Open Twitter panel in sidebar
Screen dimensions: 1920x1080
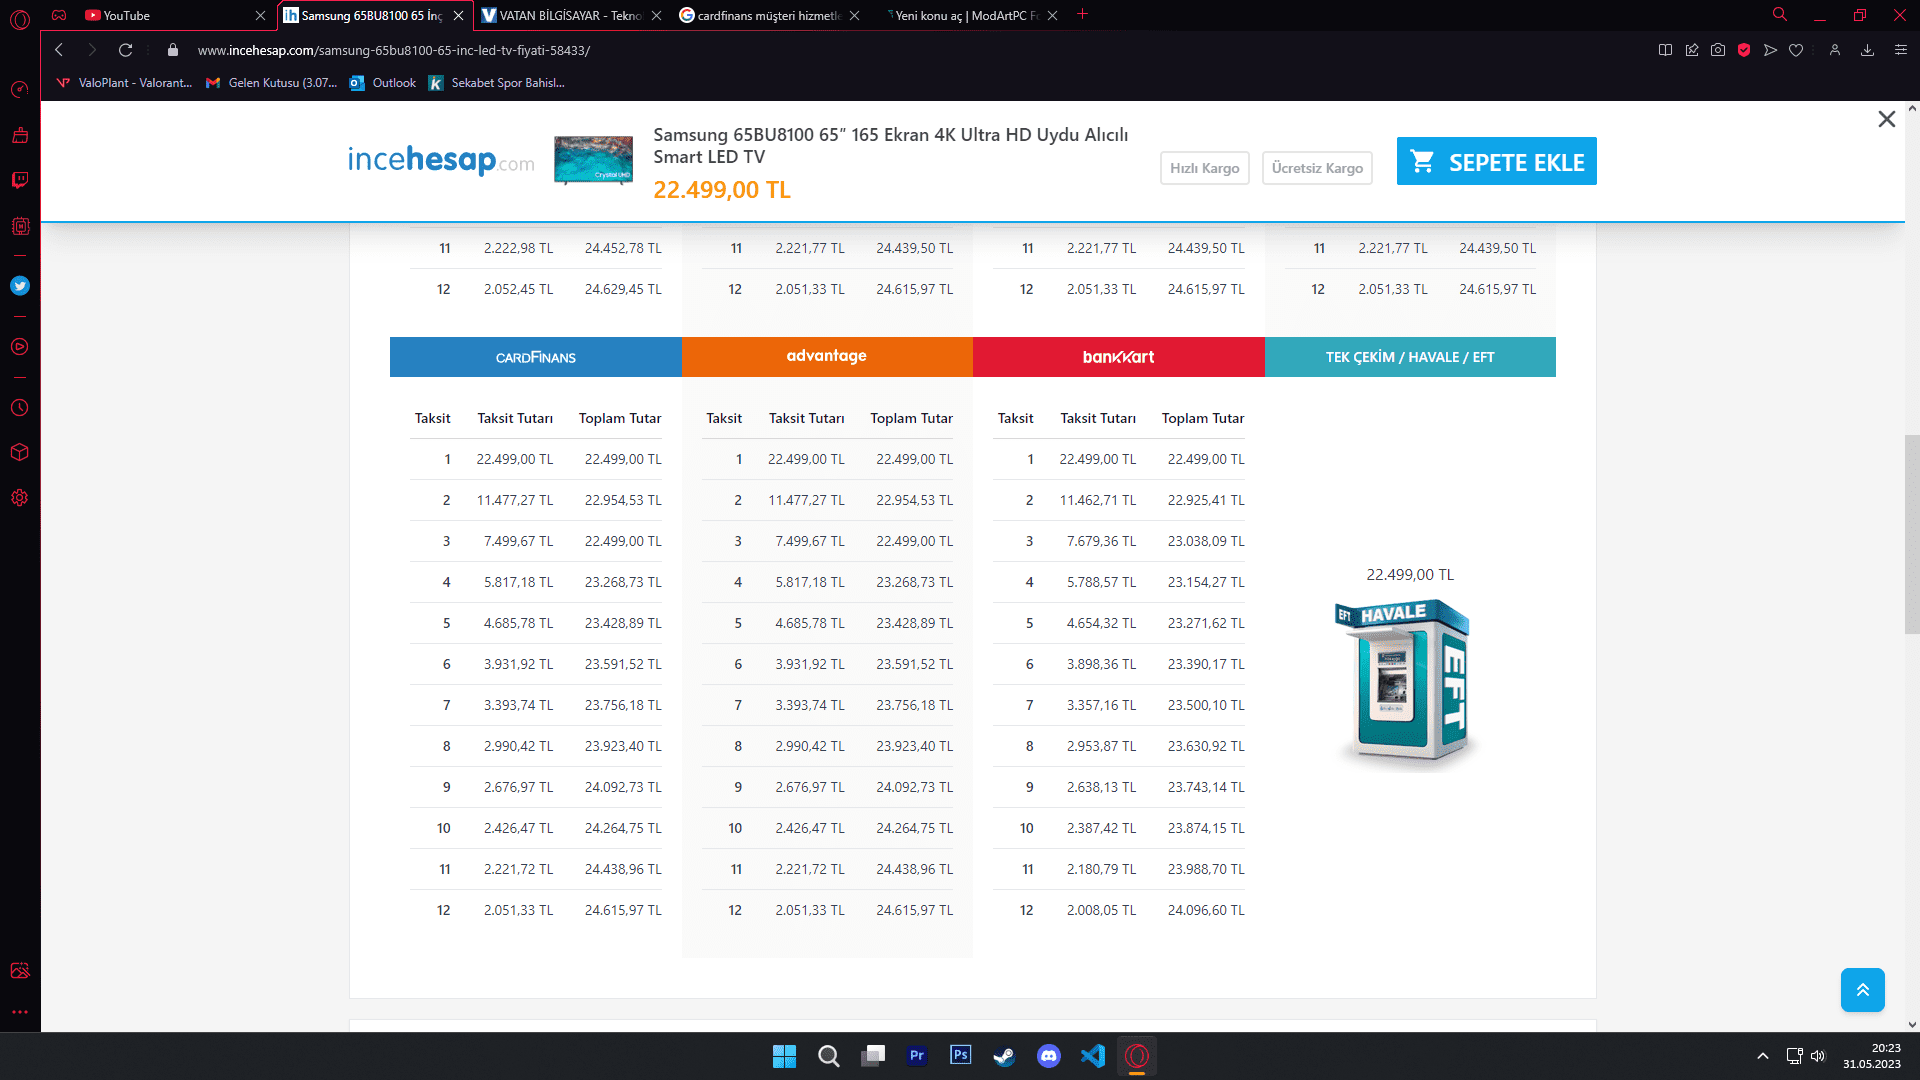tap(20, 286)
